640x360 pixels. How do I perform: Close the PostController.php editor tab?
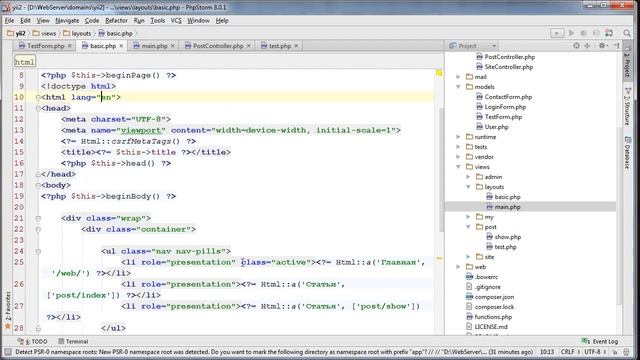(x=249, y=46)
